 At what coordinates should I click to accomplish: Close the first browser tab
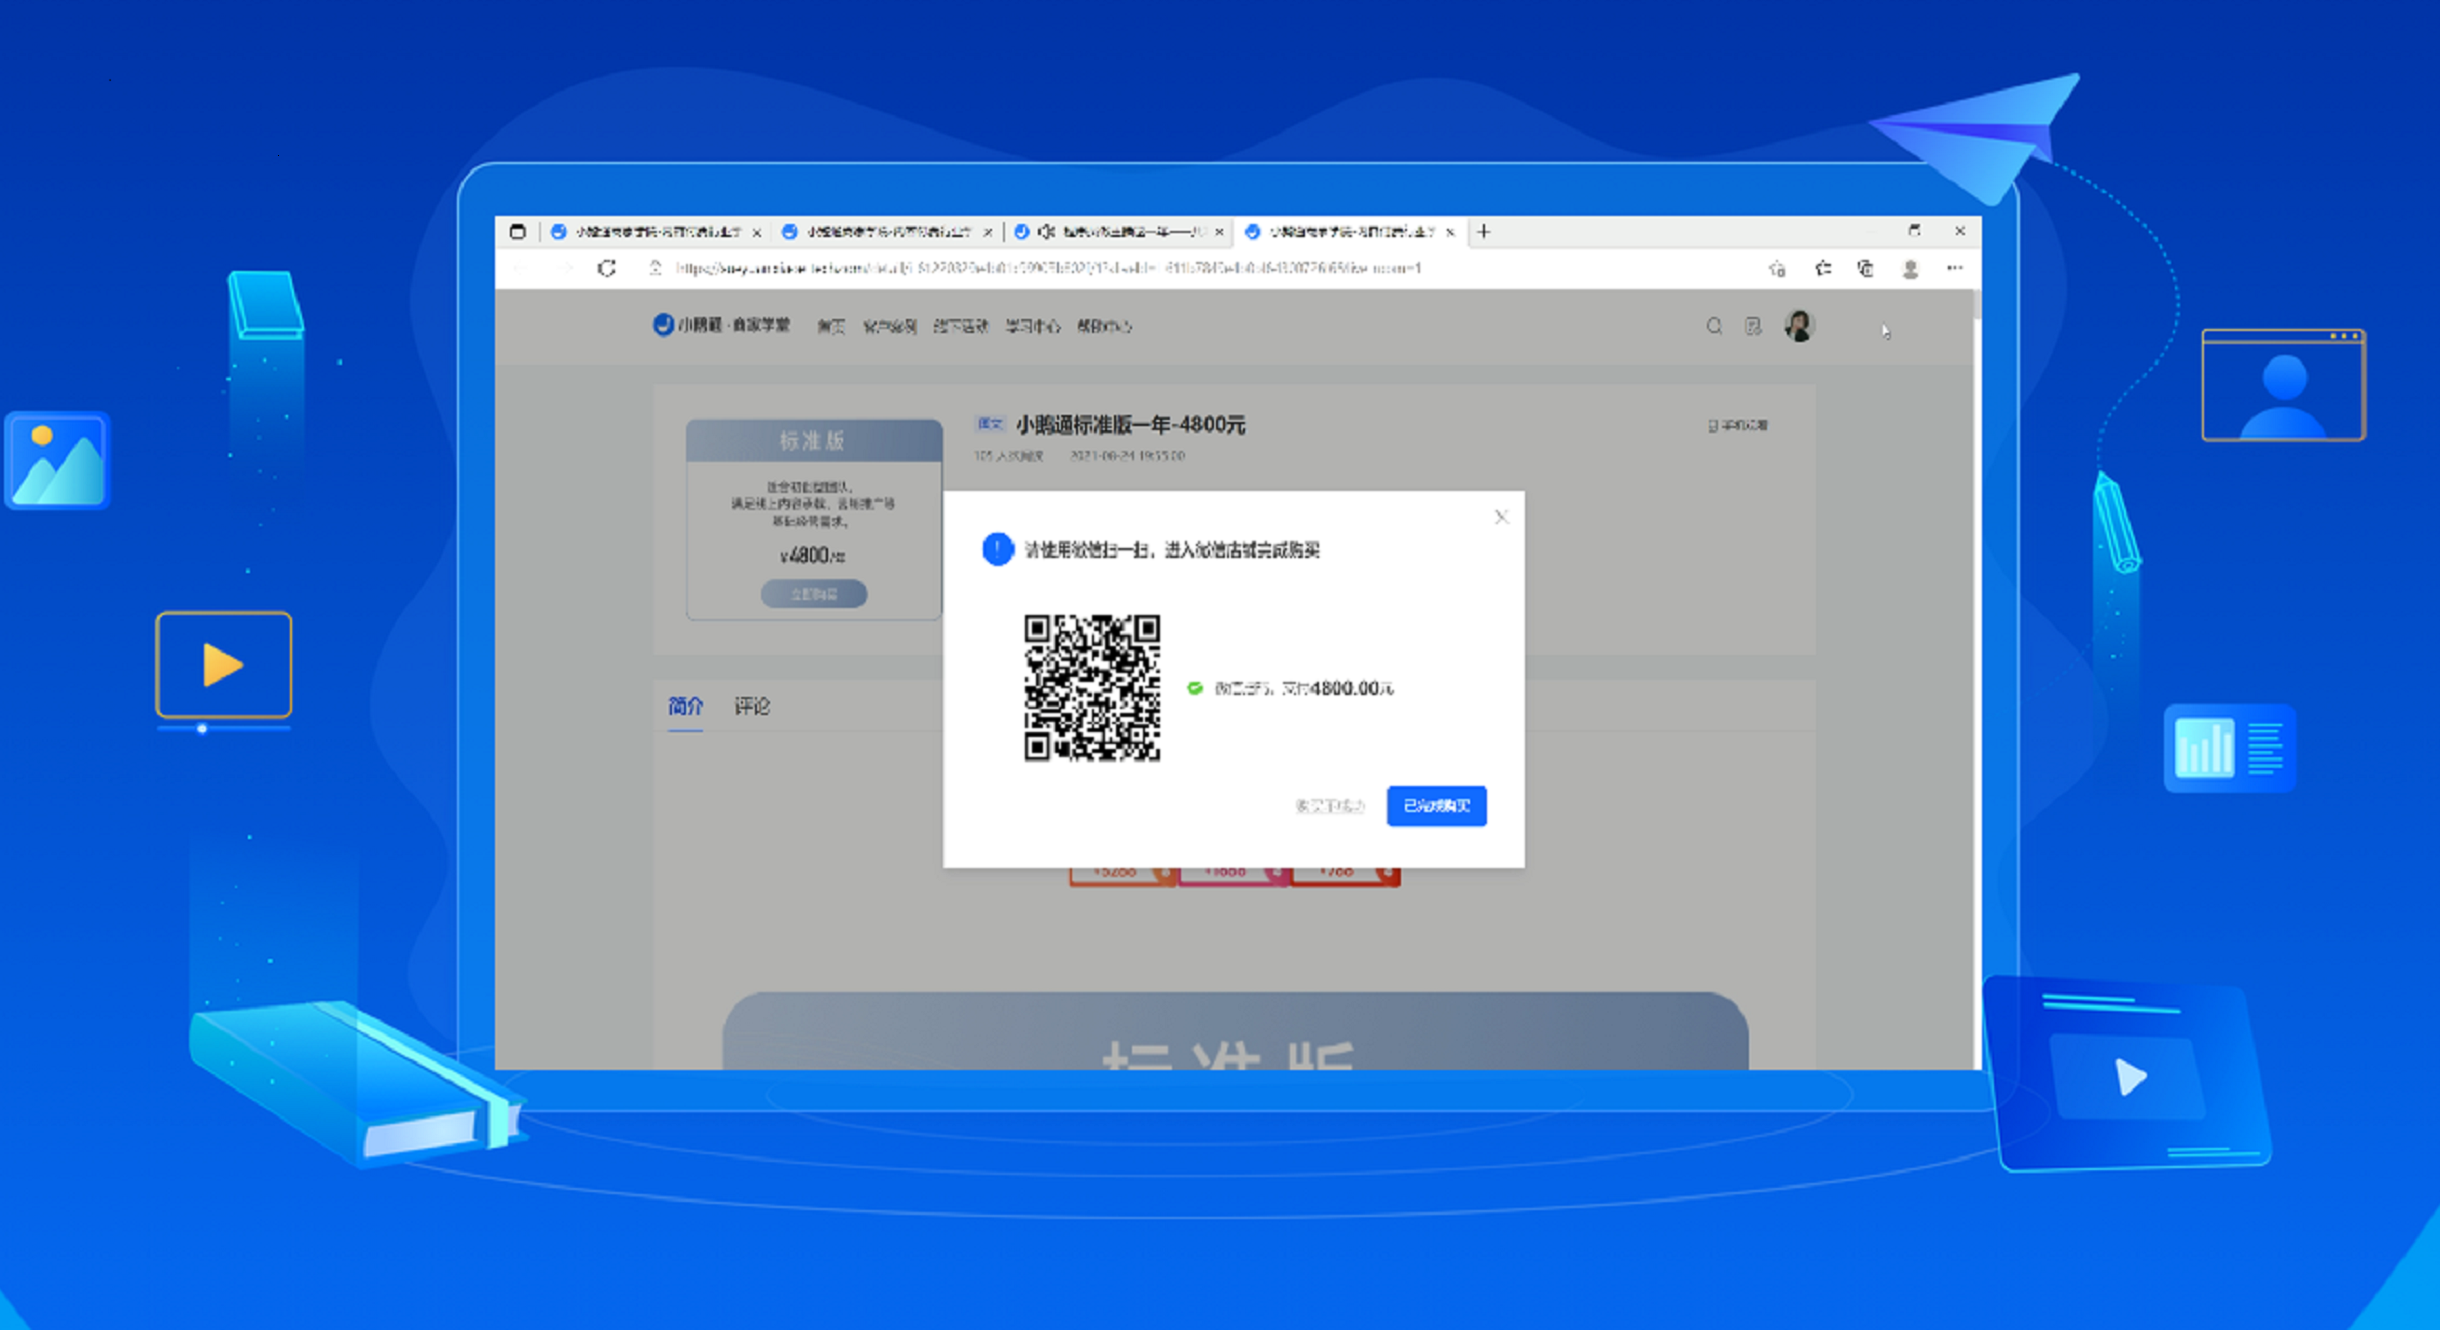click(x=757, y=232)
